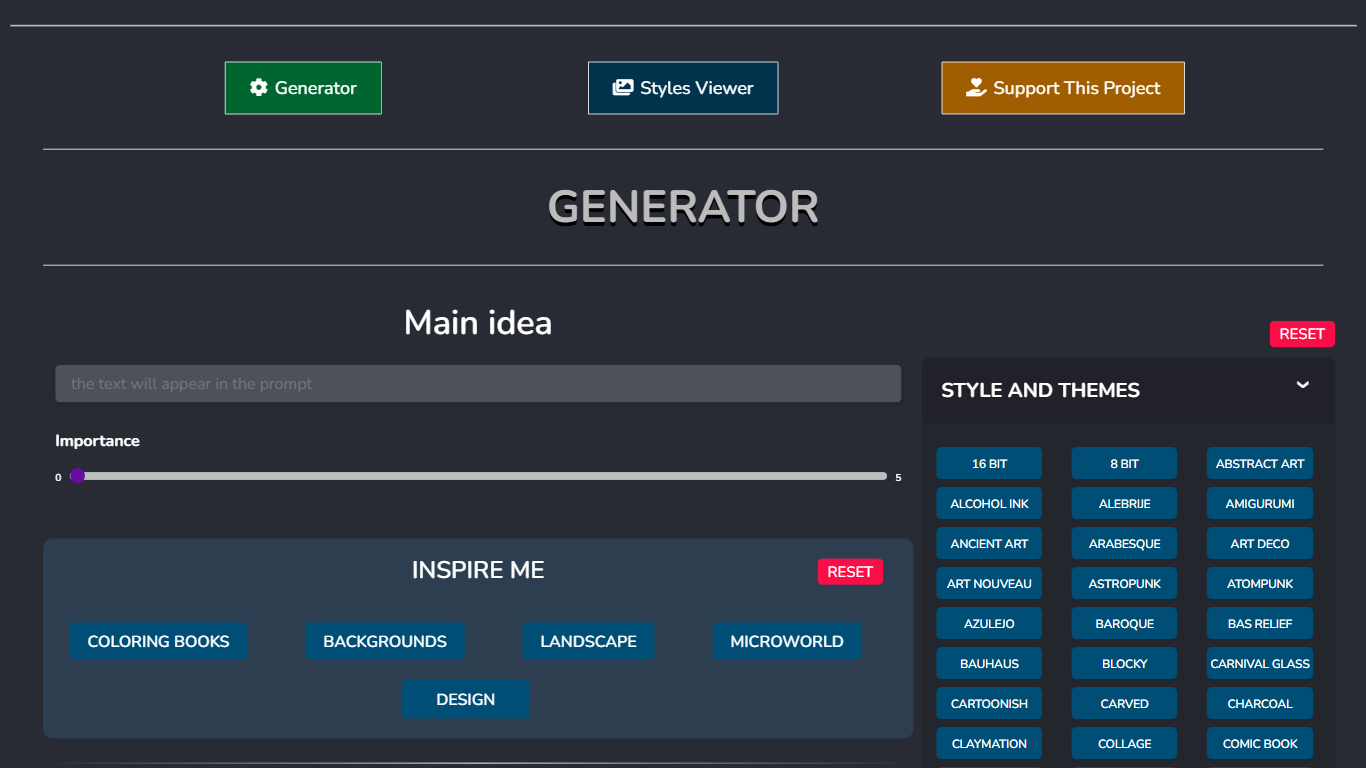Pick the DESIGN inspiration
The image size is (1366, 768).
tap(465, 699)
